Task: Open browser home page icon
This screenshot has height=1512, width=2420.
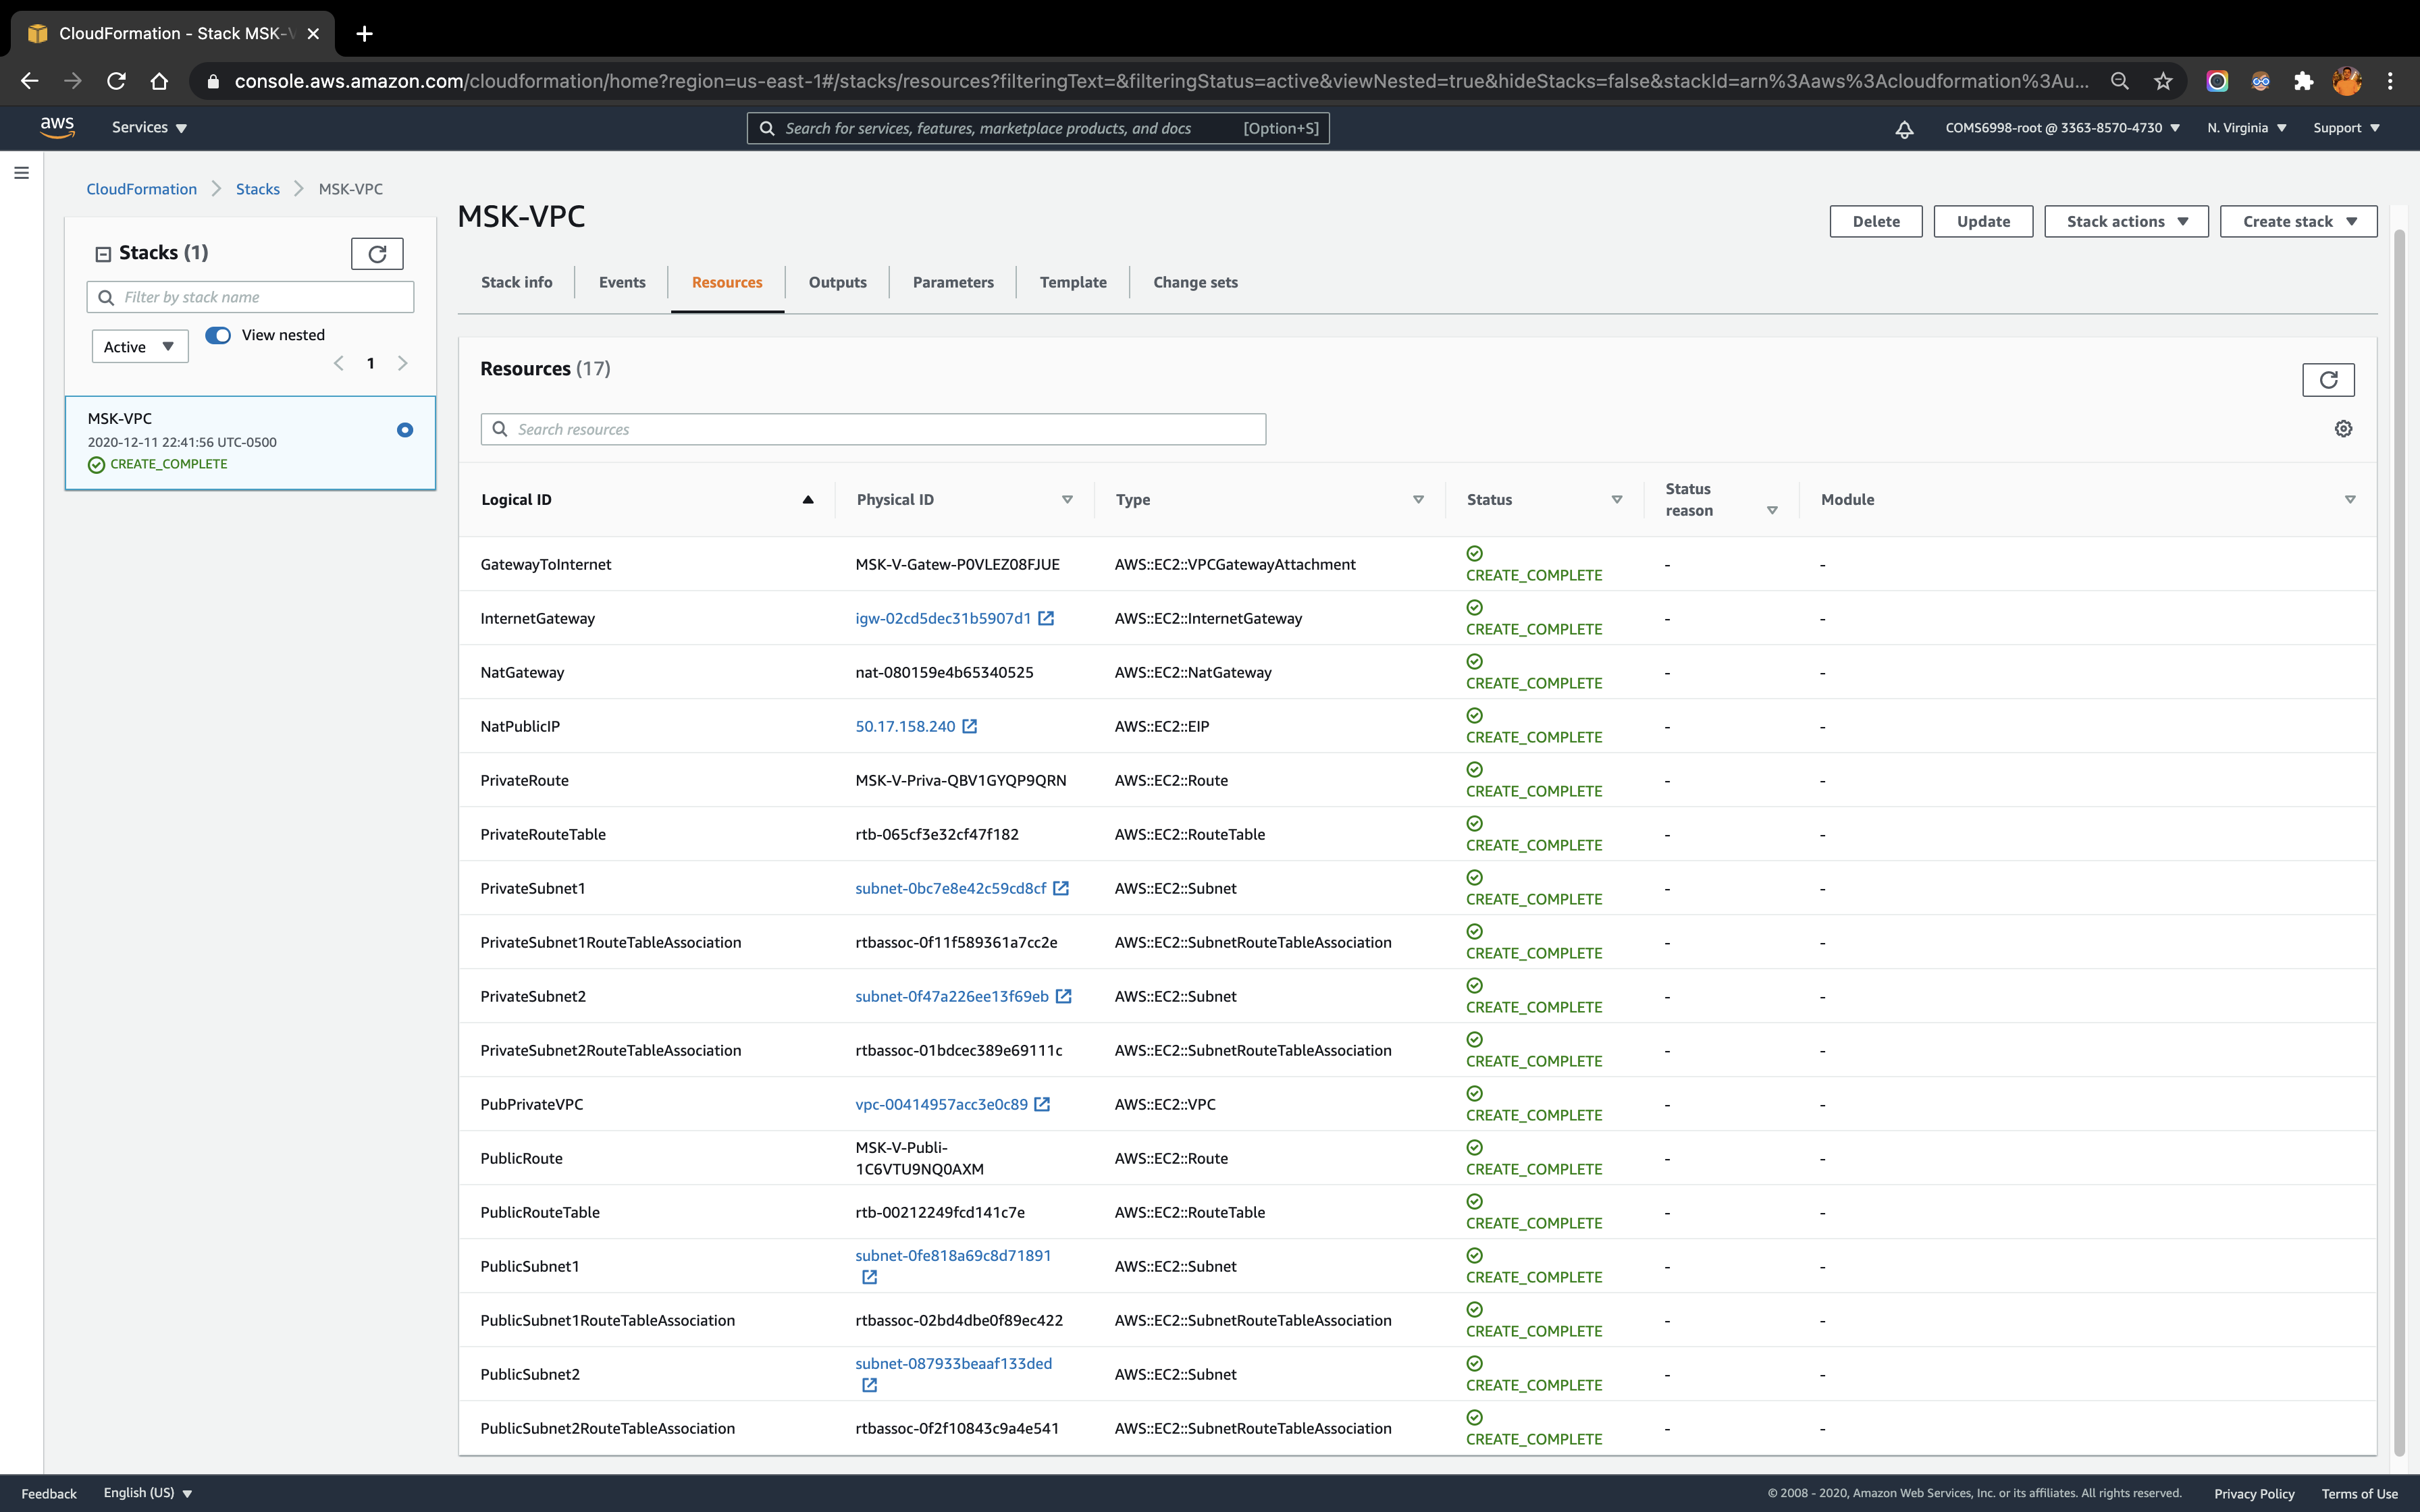Action: [159, 81]
